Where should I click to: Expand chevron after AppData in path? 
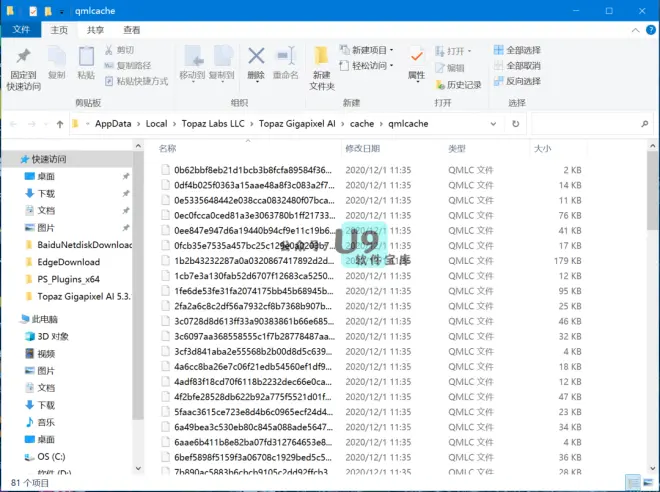point(138,124)
